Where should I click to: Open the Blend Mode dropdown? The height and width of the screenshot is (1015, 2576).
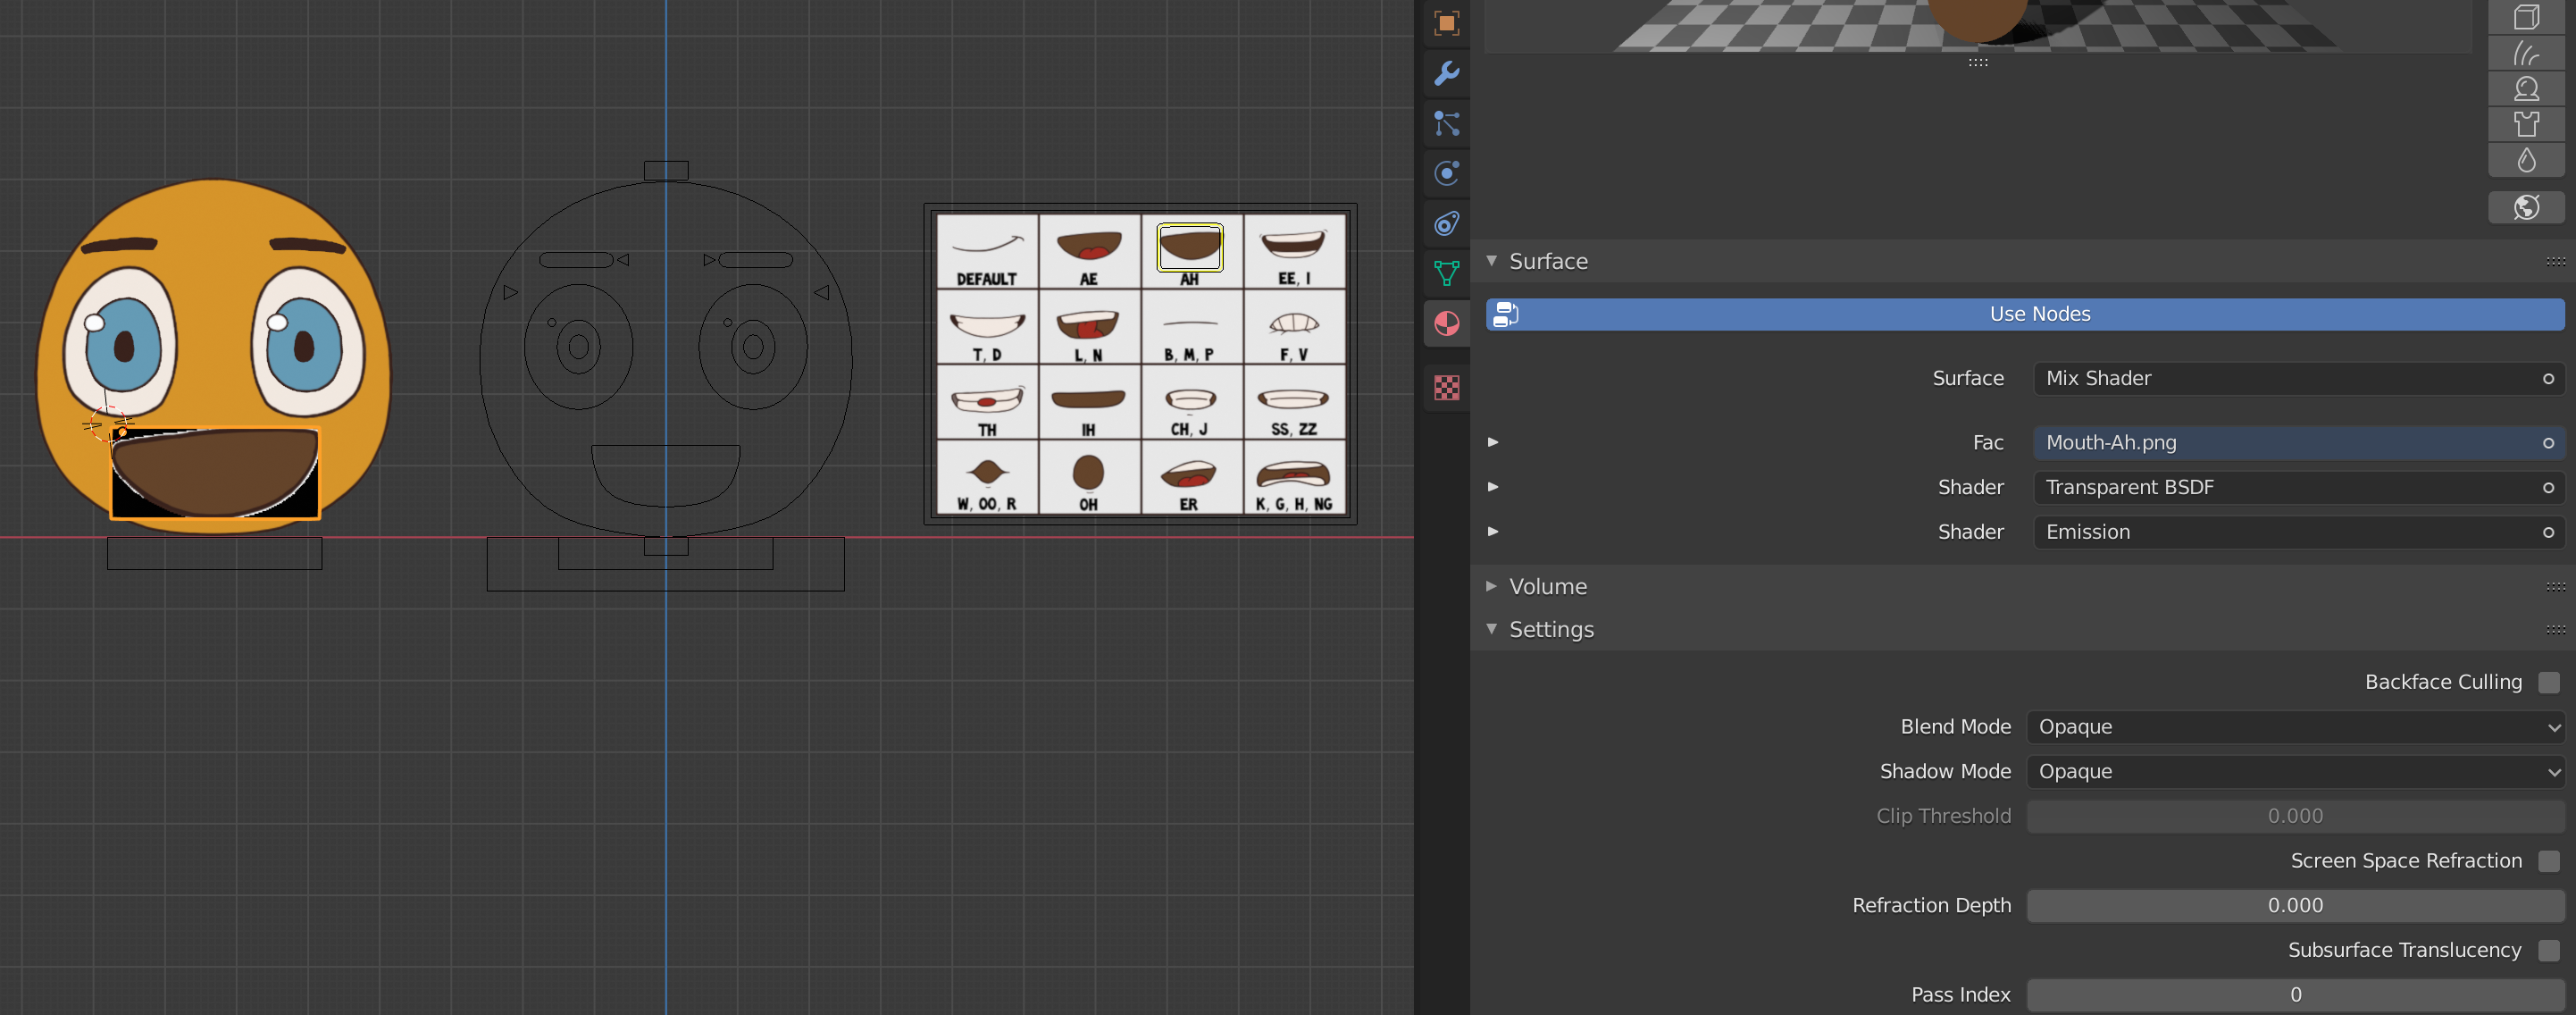click(2295, 727)
